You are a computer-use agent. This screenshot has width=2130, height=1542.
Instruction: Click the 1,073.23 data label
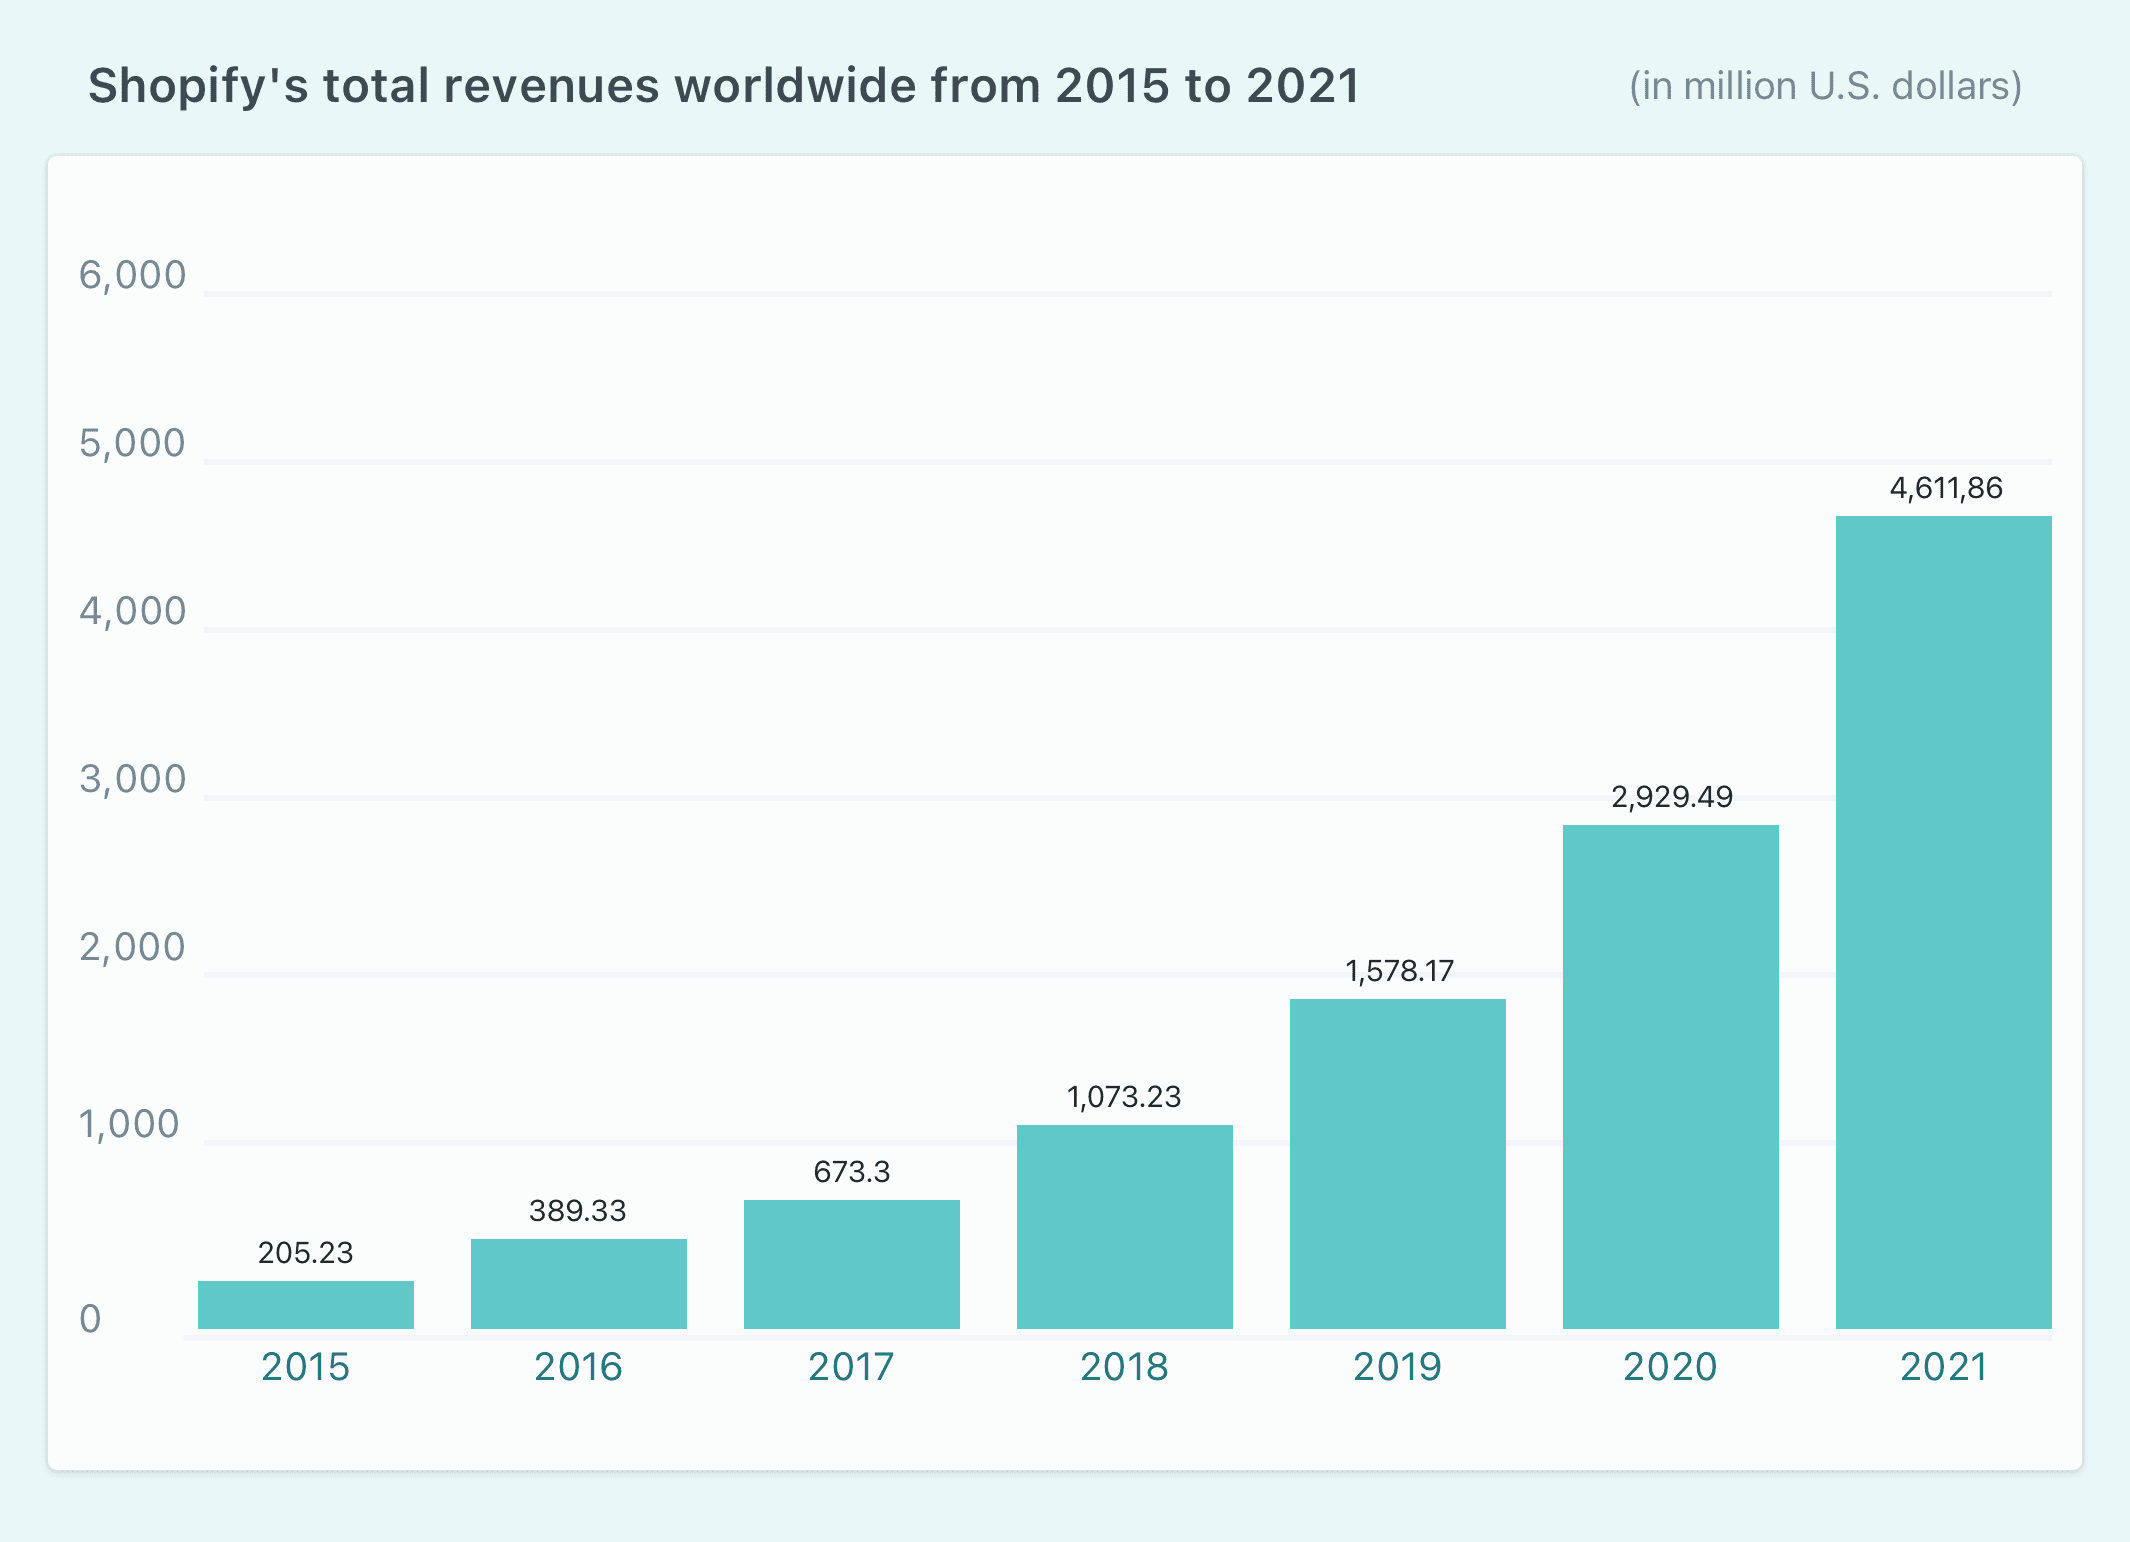[x=1124, y=1097]
